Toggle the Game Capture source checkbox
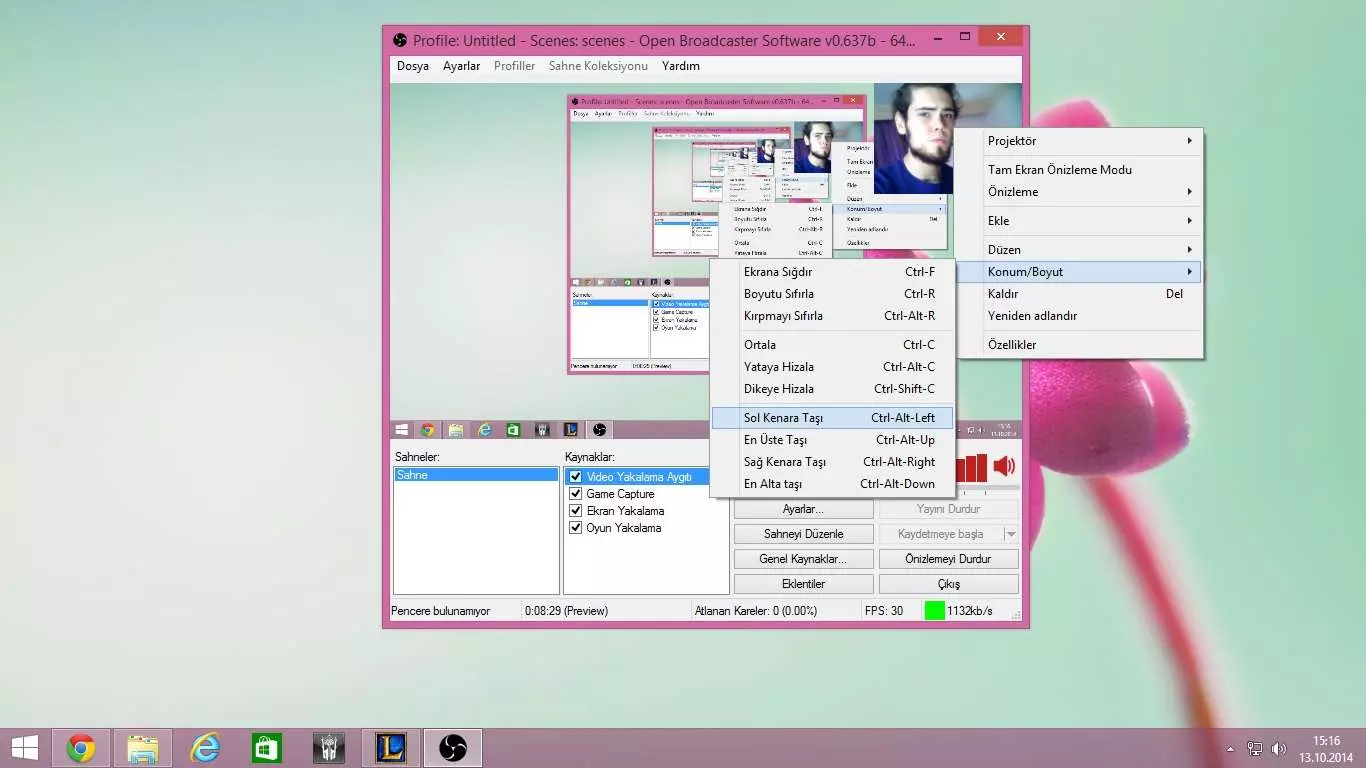This screenshot has width=1366, height=768. [x=575, y=494]
